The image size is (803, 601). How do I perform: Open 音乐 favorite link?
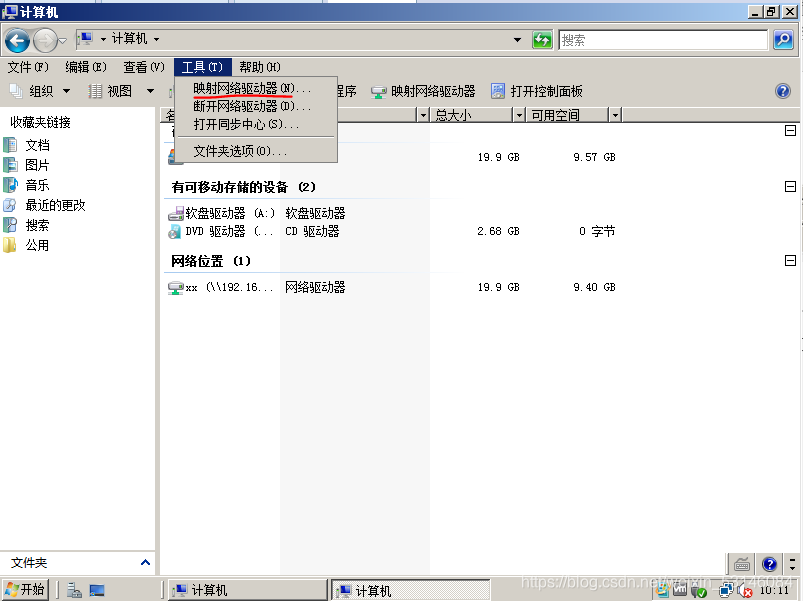[x=27, y=185]
